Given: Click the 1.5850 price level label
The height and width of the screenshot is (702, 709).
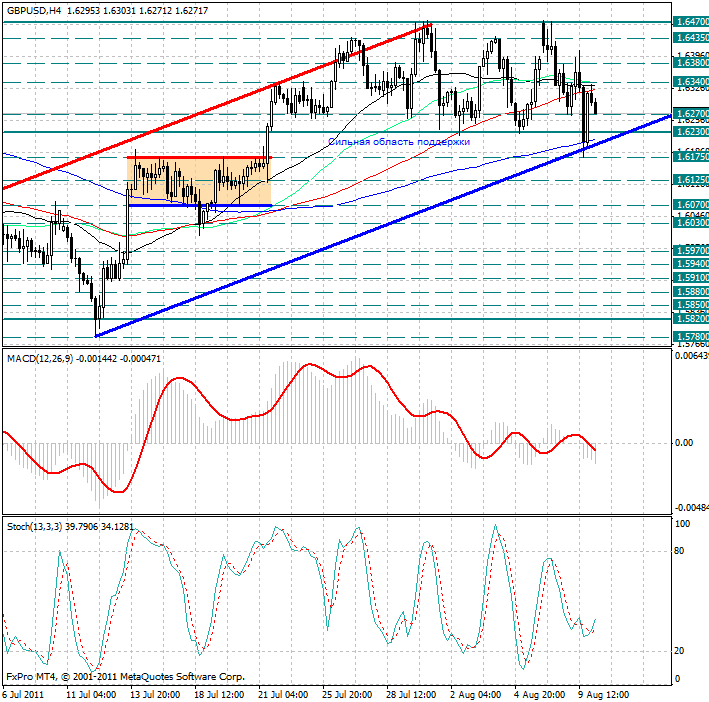Looking at the screenshot, I should (x=691, y=305).
